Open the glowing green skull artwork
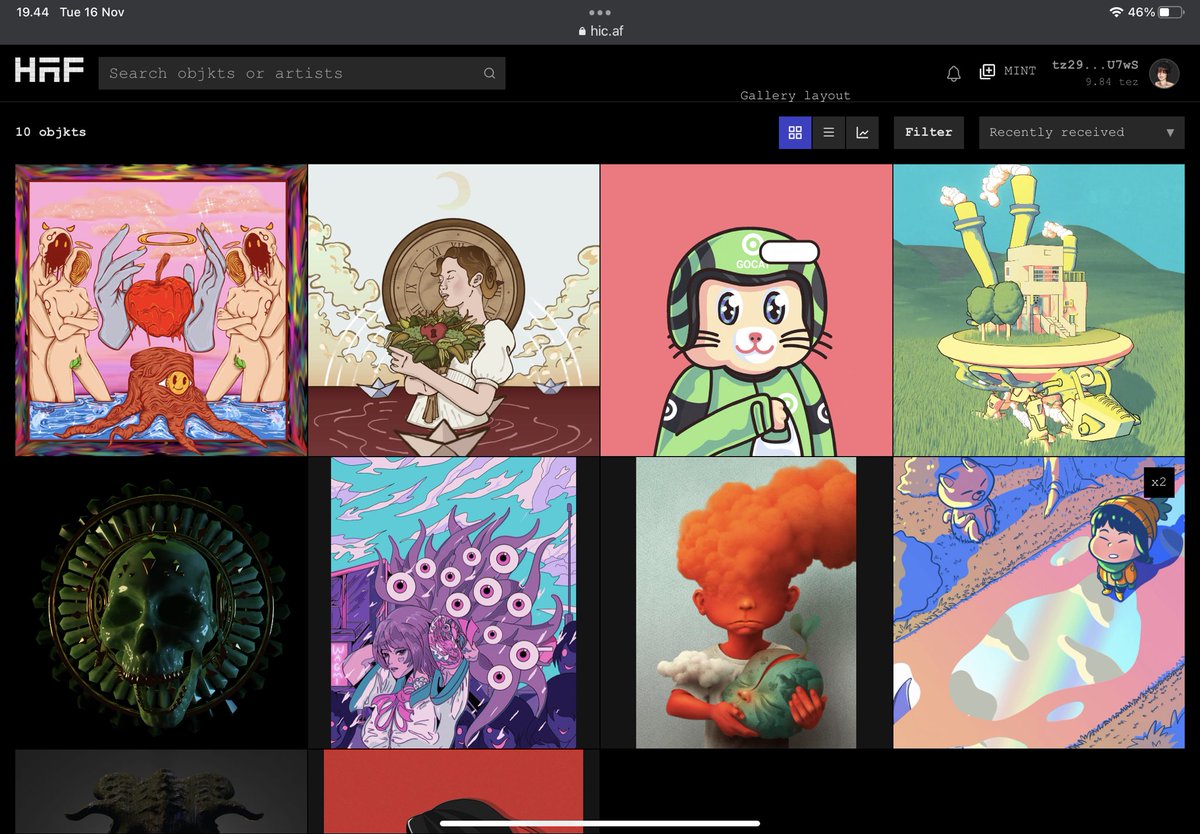This screenshot has height=834, width=1200. click(x=160, y=601)
